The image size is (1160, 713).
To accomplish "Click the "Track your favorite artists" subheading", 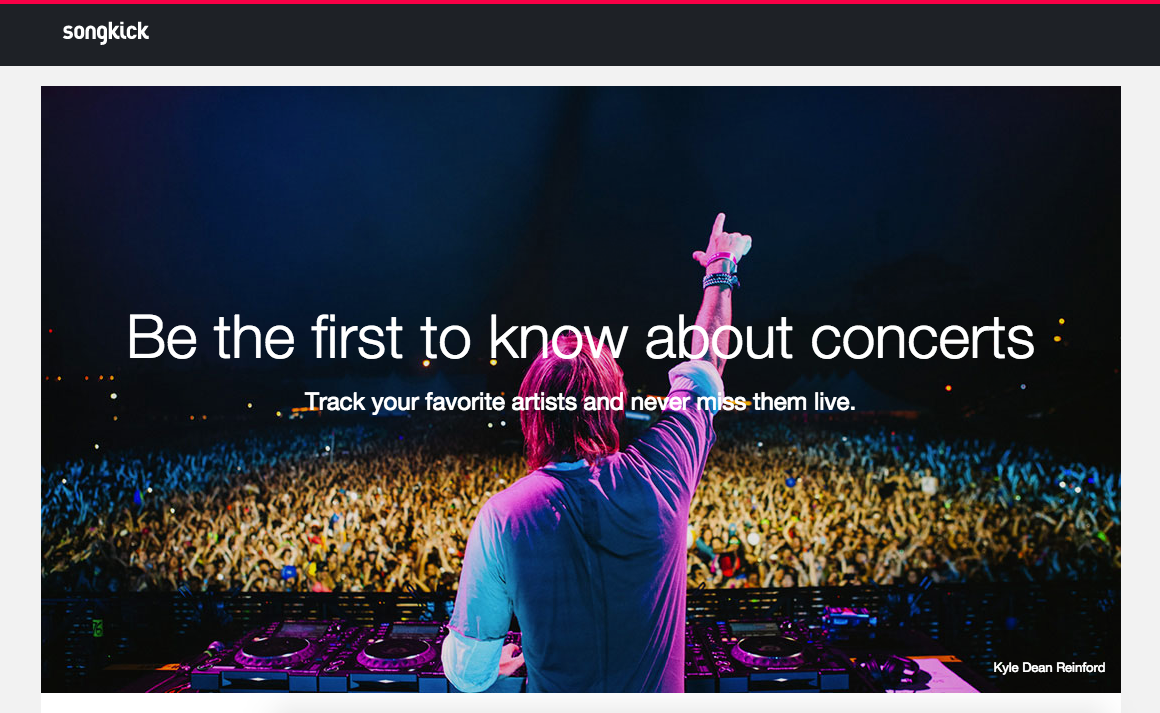I will tap(580, 403).
